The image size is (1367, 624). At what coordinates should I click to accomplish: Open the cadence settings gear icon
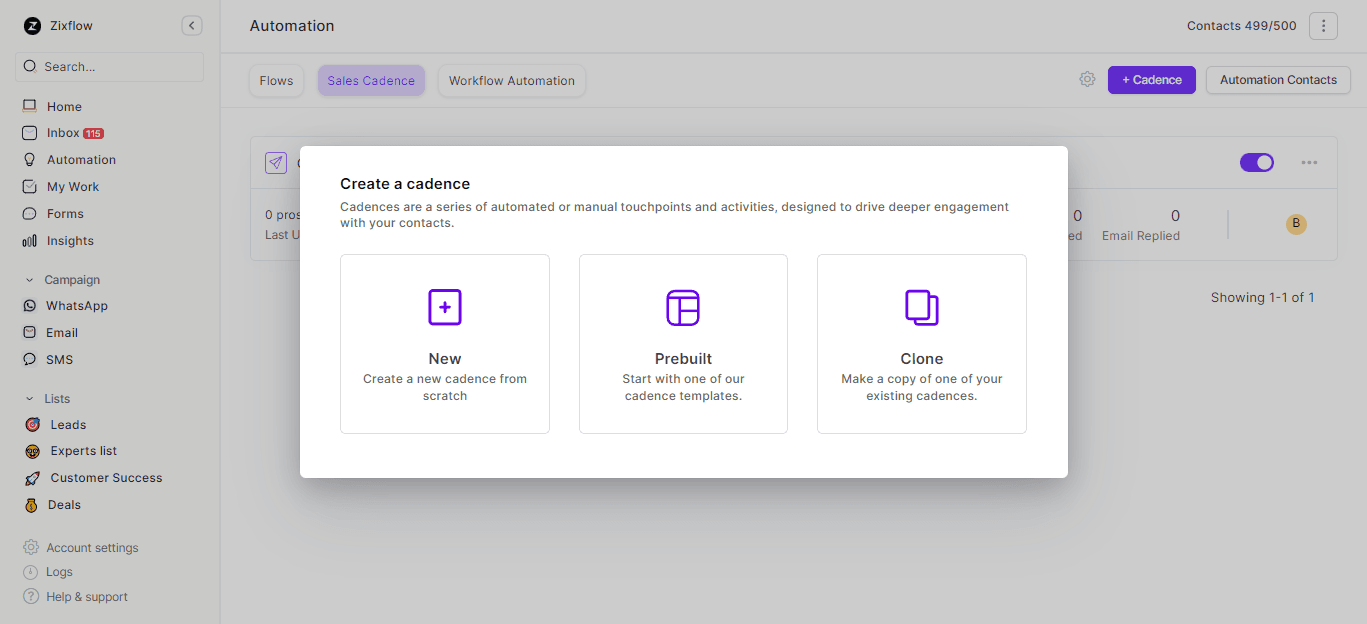pyautogui.click(x=1087, y=80)
